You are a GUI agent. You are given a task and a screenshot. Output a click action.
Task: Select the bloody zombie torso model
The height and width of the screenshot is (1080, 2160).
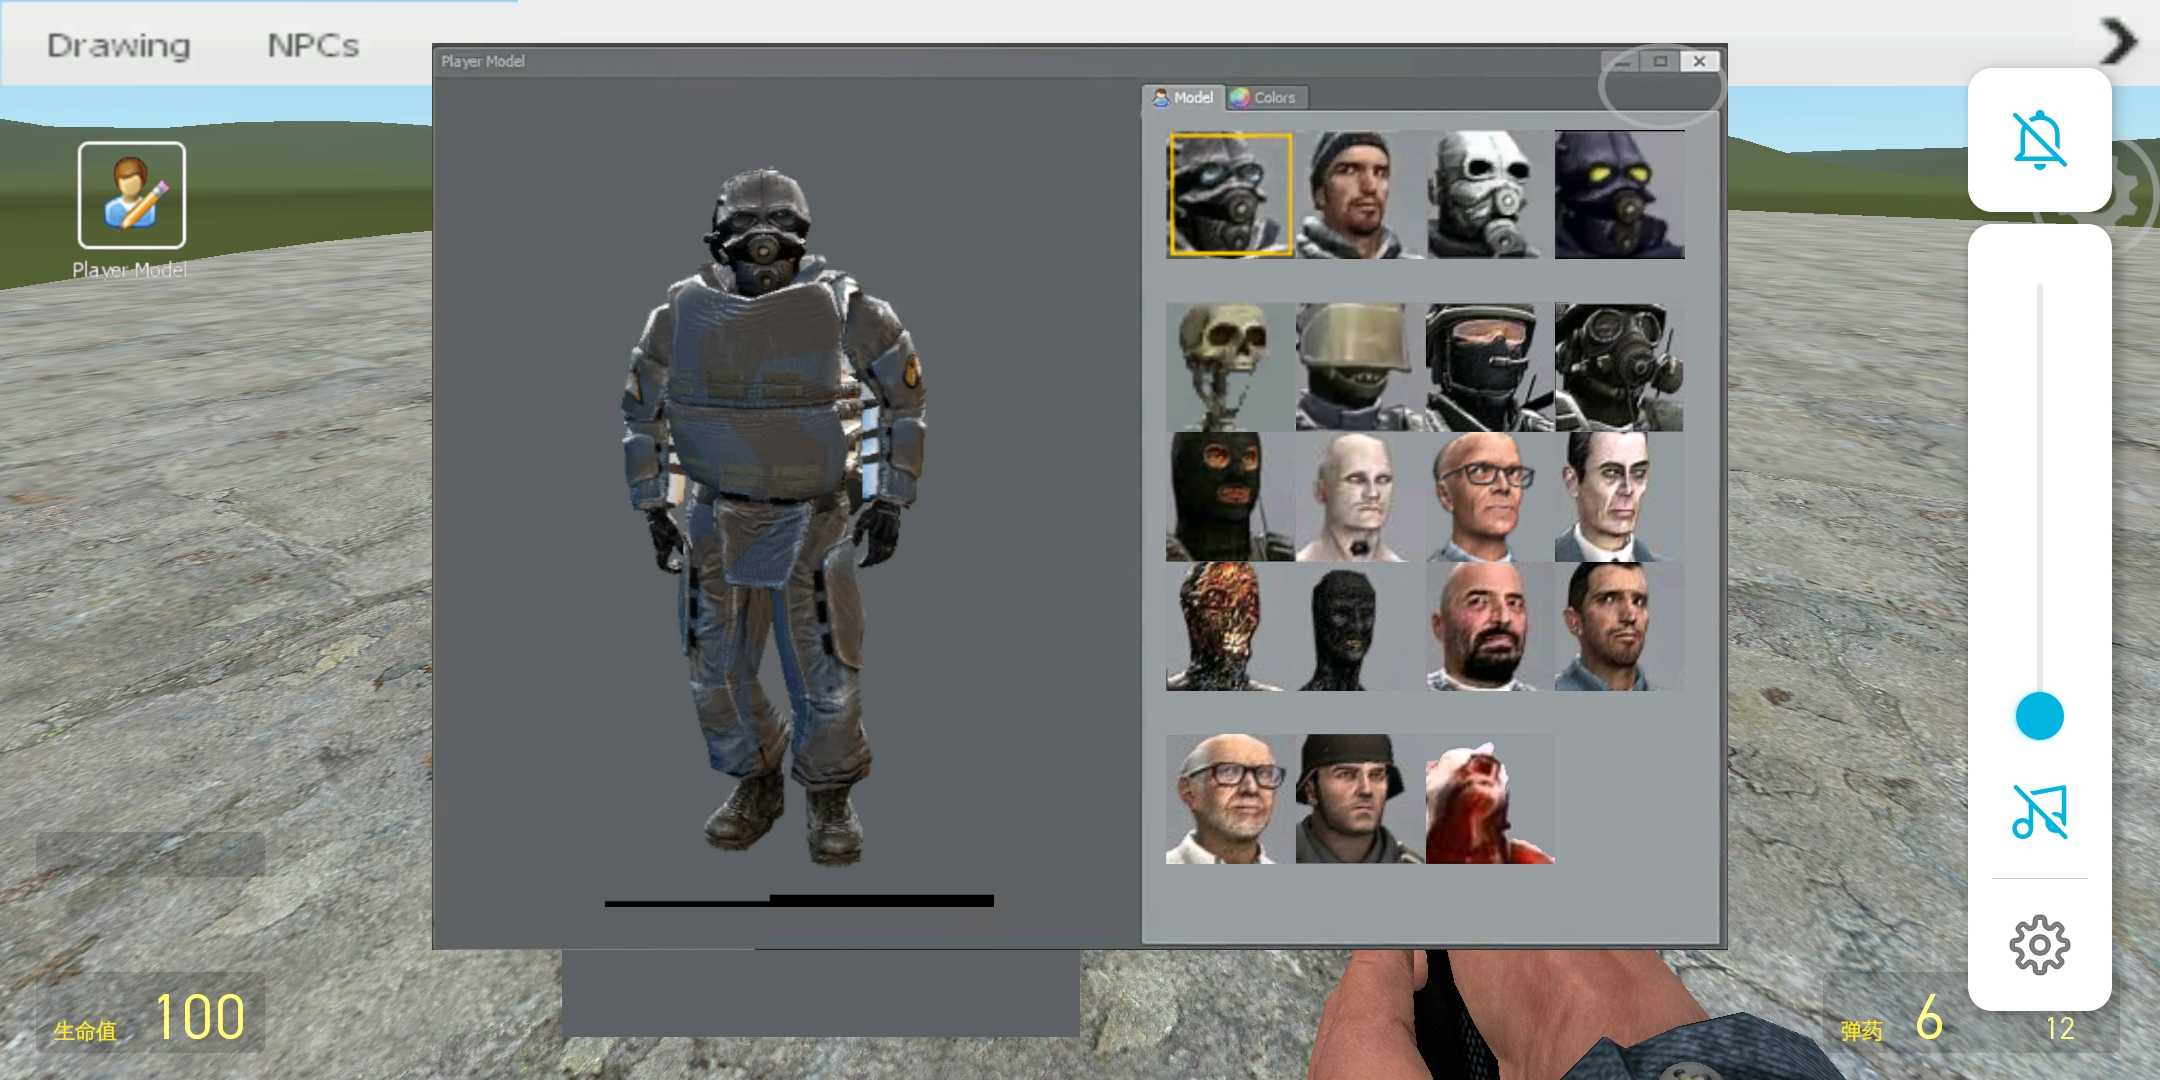pos(1490,799)
